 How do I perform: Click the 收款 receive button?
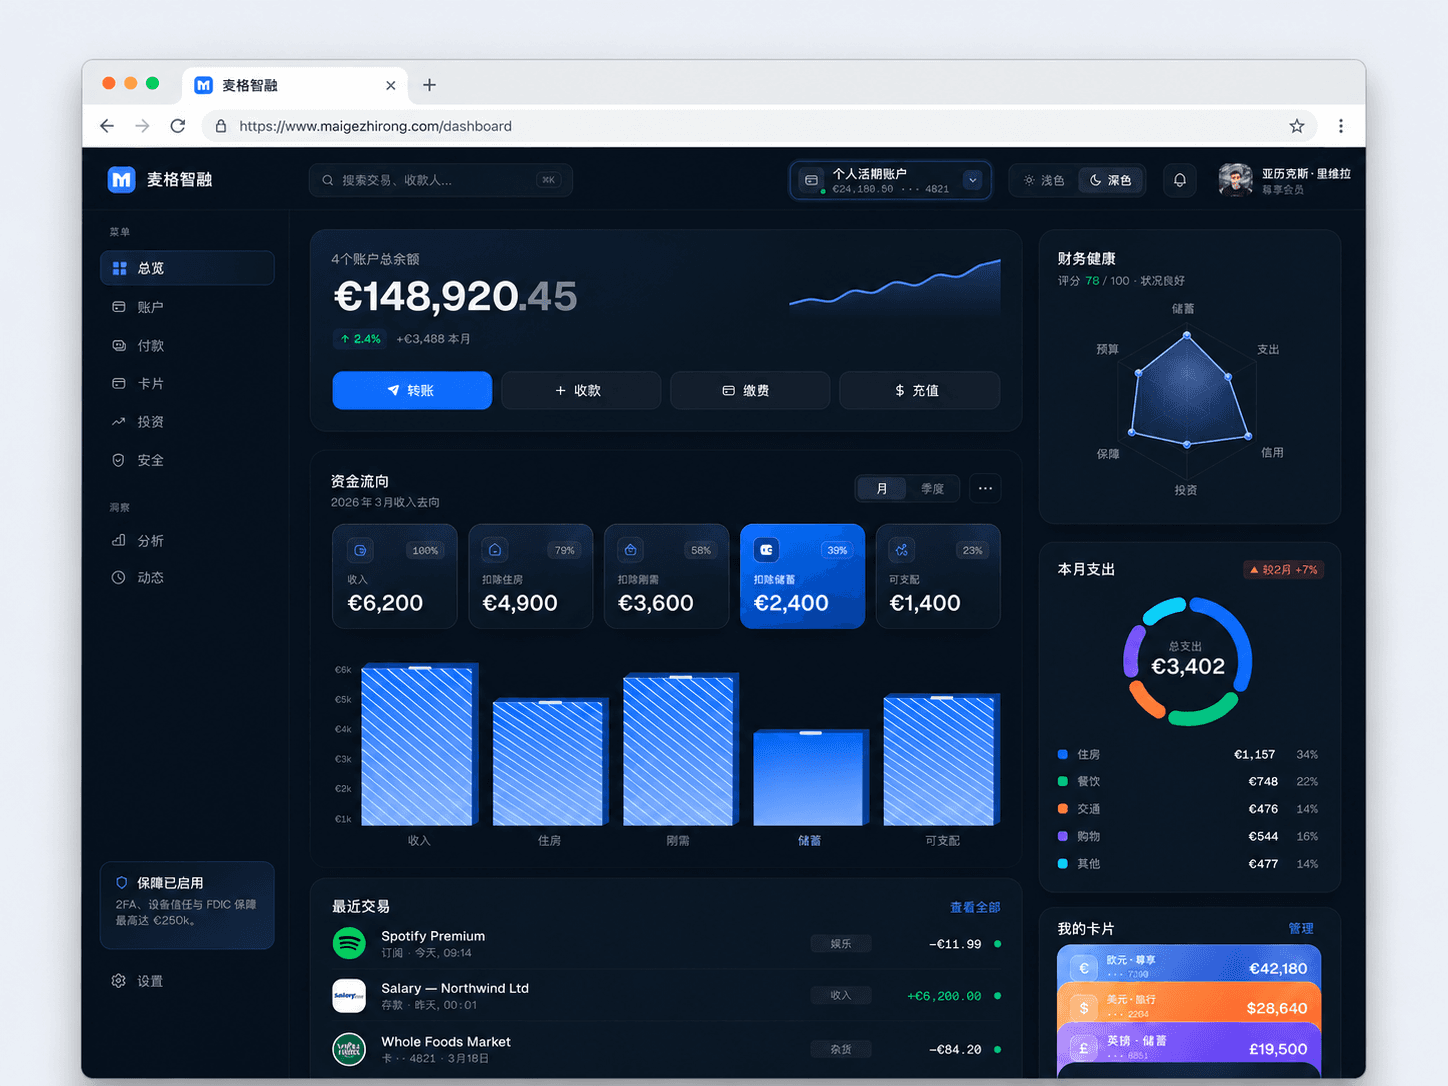[x=581, y=390]
